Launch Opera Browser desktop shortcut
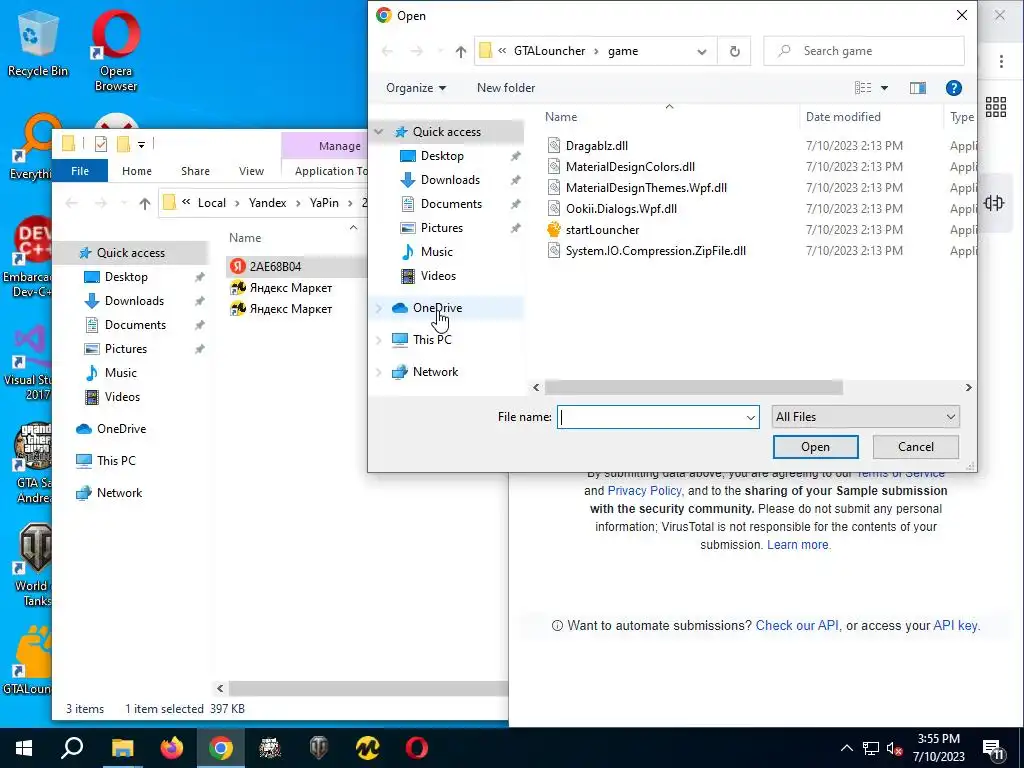 116,51
